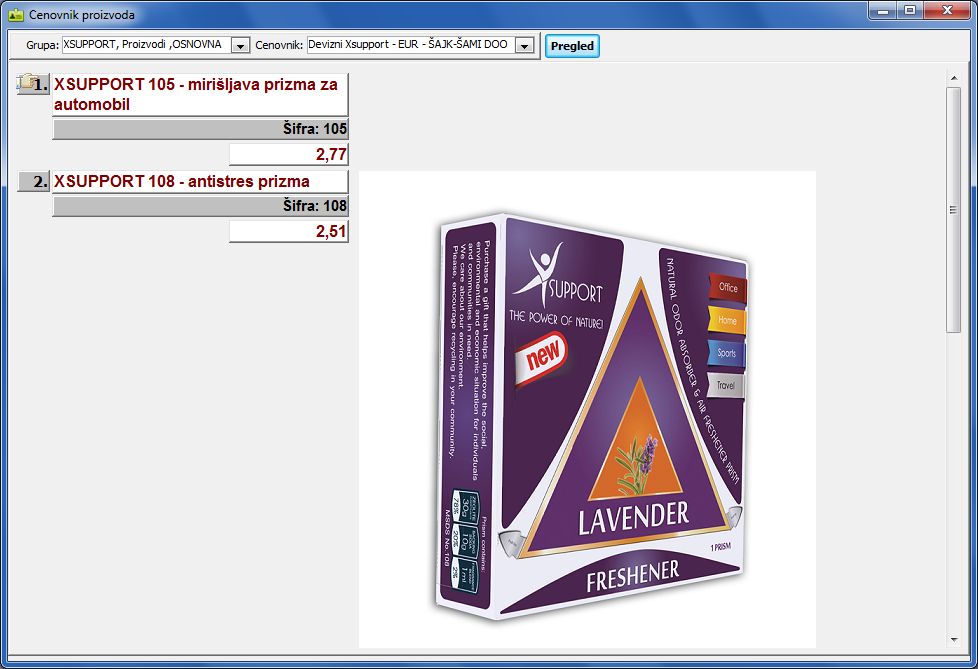Open the Cenovnik dropdown arrow
Viewport: 978px width, 669px height.
click(525, 46)
